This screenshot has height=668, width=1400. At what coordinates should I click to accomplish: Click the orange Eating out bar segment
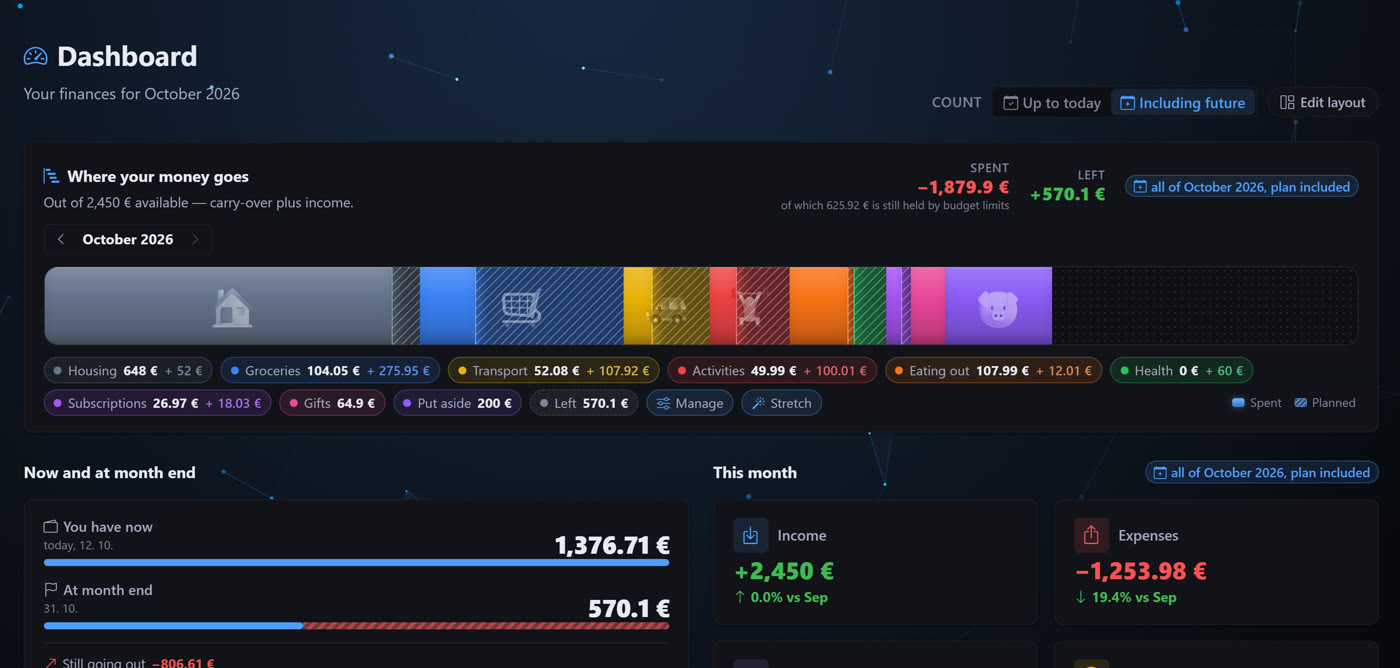click(819, 306)
